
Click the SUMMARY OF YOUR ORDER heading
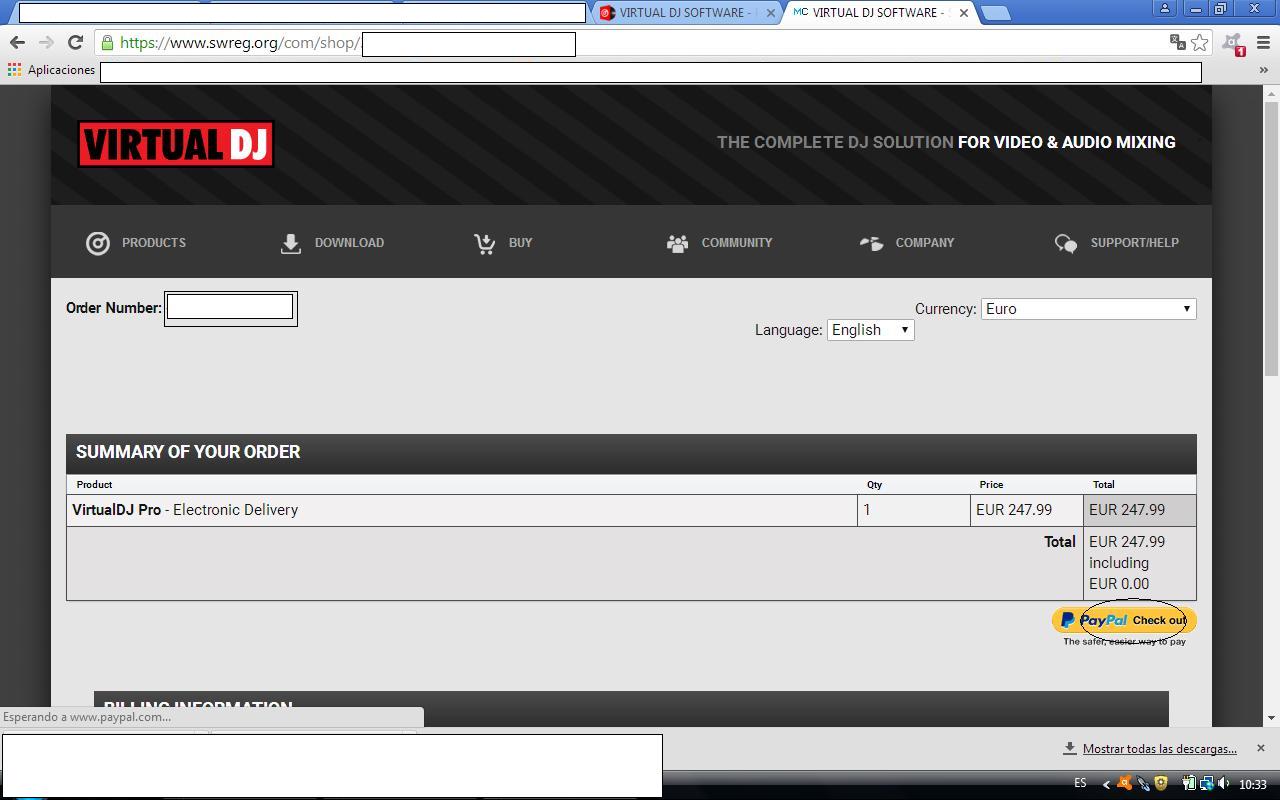pyautogui.click(x=188, y=452)
